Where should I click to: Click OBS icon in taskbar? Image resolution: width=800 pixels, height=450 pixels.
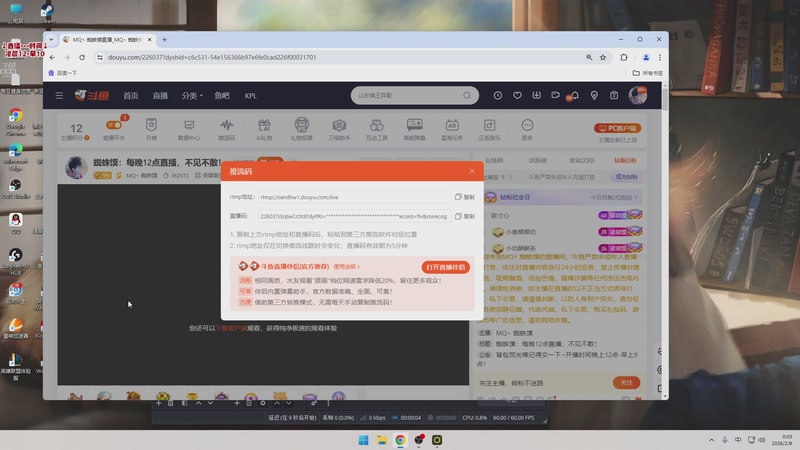tap(419, 440)
